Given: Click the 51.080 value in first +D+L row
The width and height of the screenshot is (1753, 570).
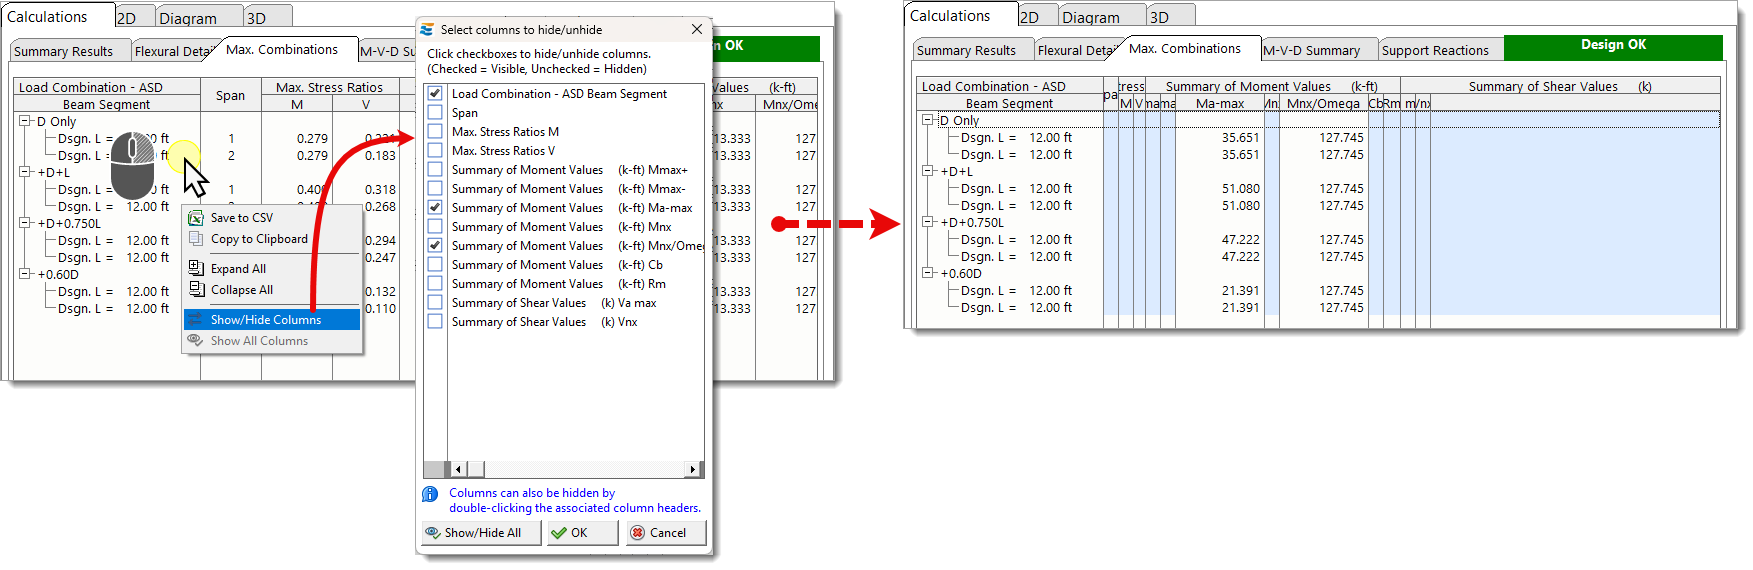Looking at the screenshot, I should pos(1240,189).
